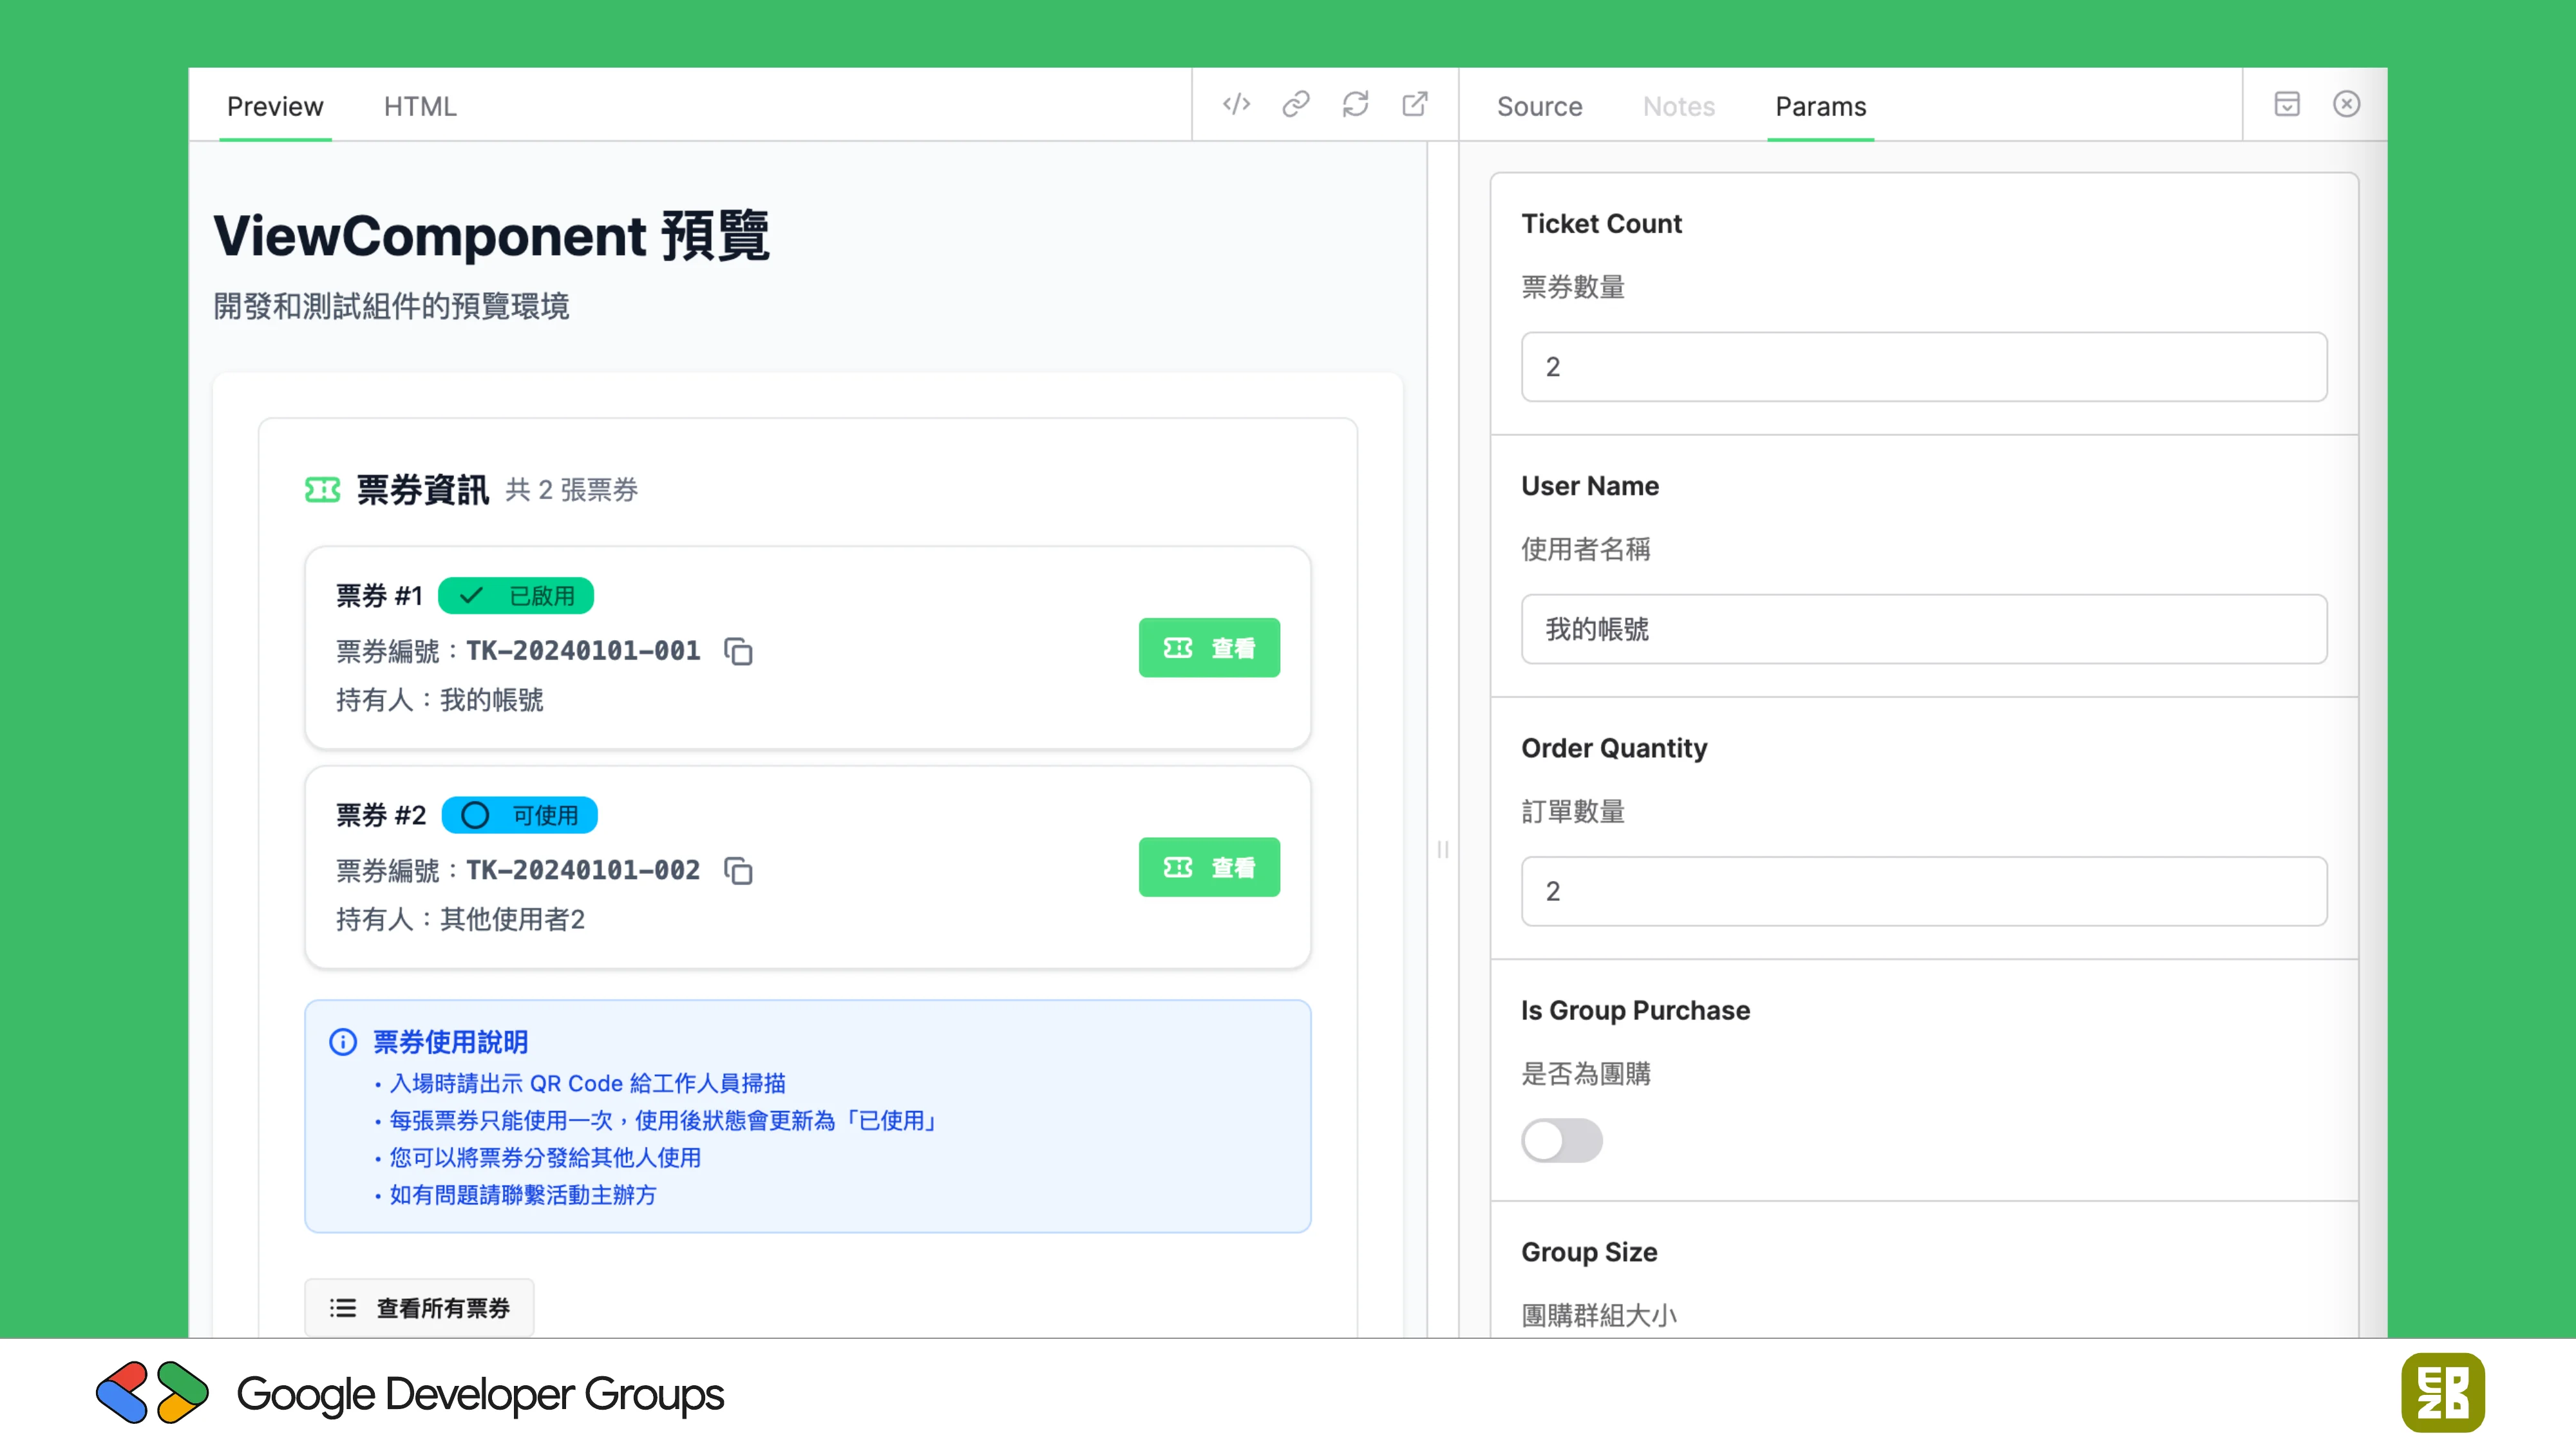The width and height of the screenshot is (2576, 1449).
Task: Open the code view icon
Action: point(1236,105)
